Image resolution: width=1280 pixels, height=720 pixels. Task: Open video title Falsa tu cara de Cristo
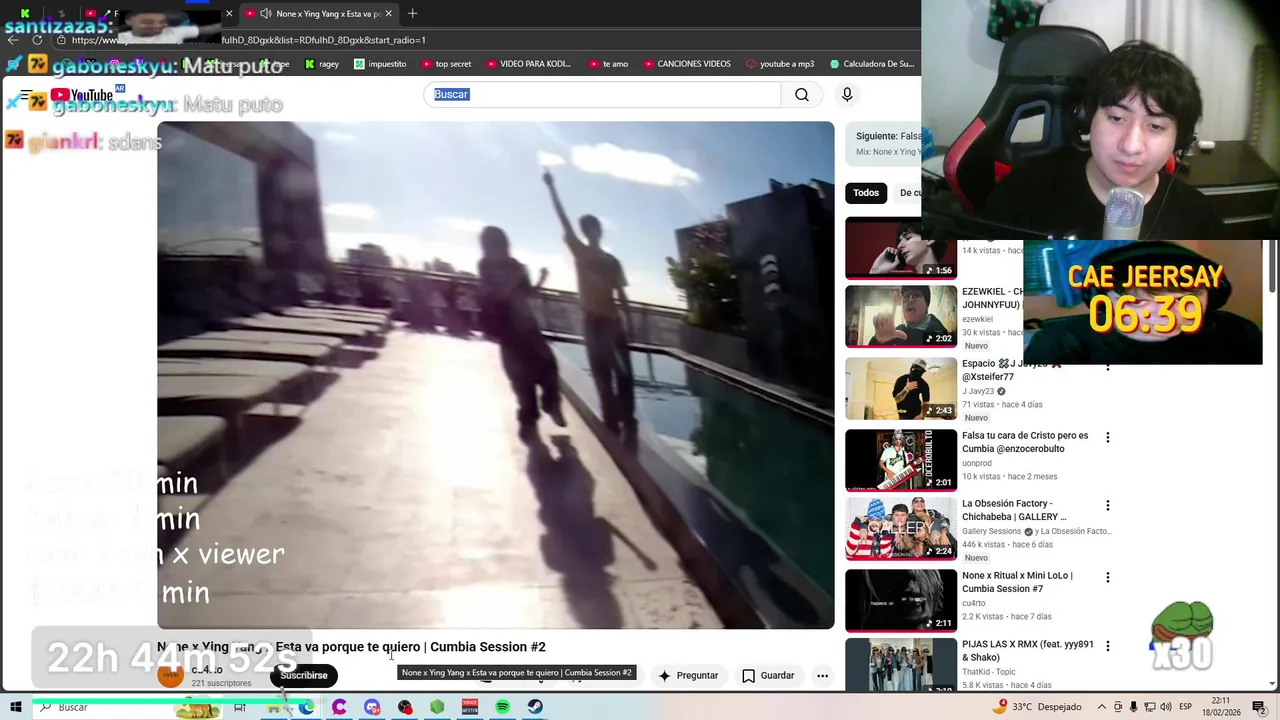point(1025,442)
